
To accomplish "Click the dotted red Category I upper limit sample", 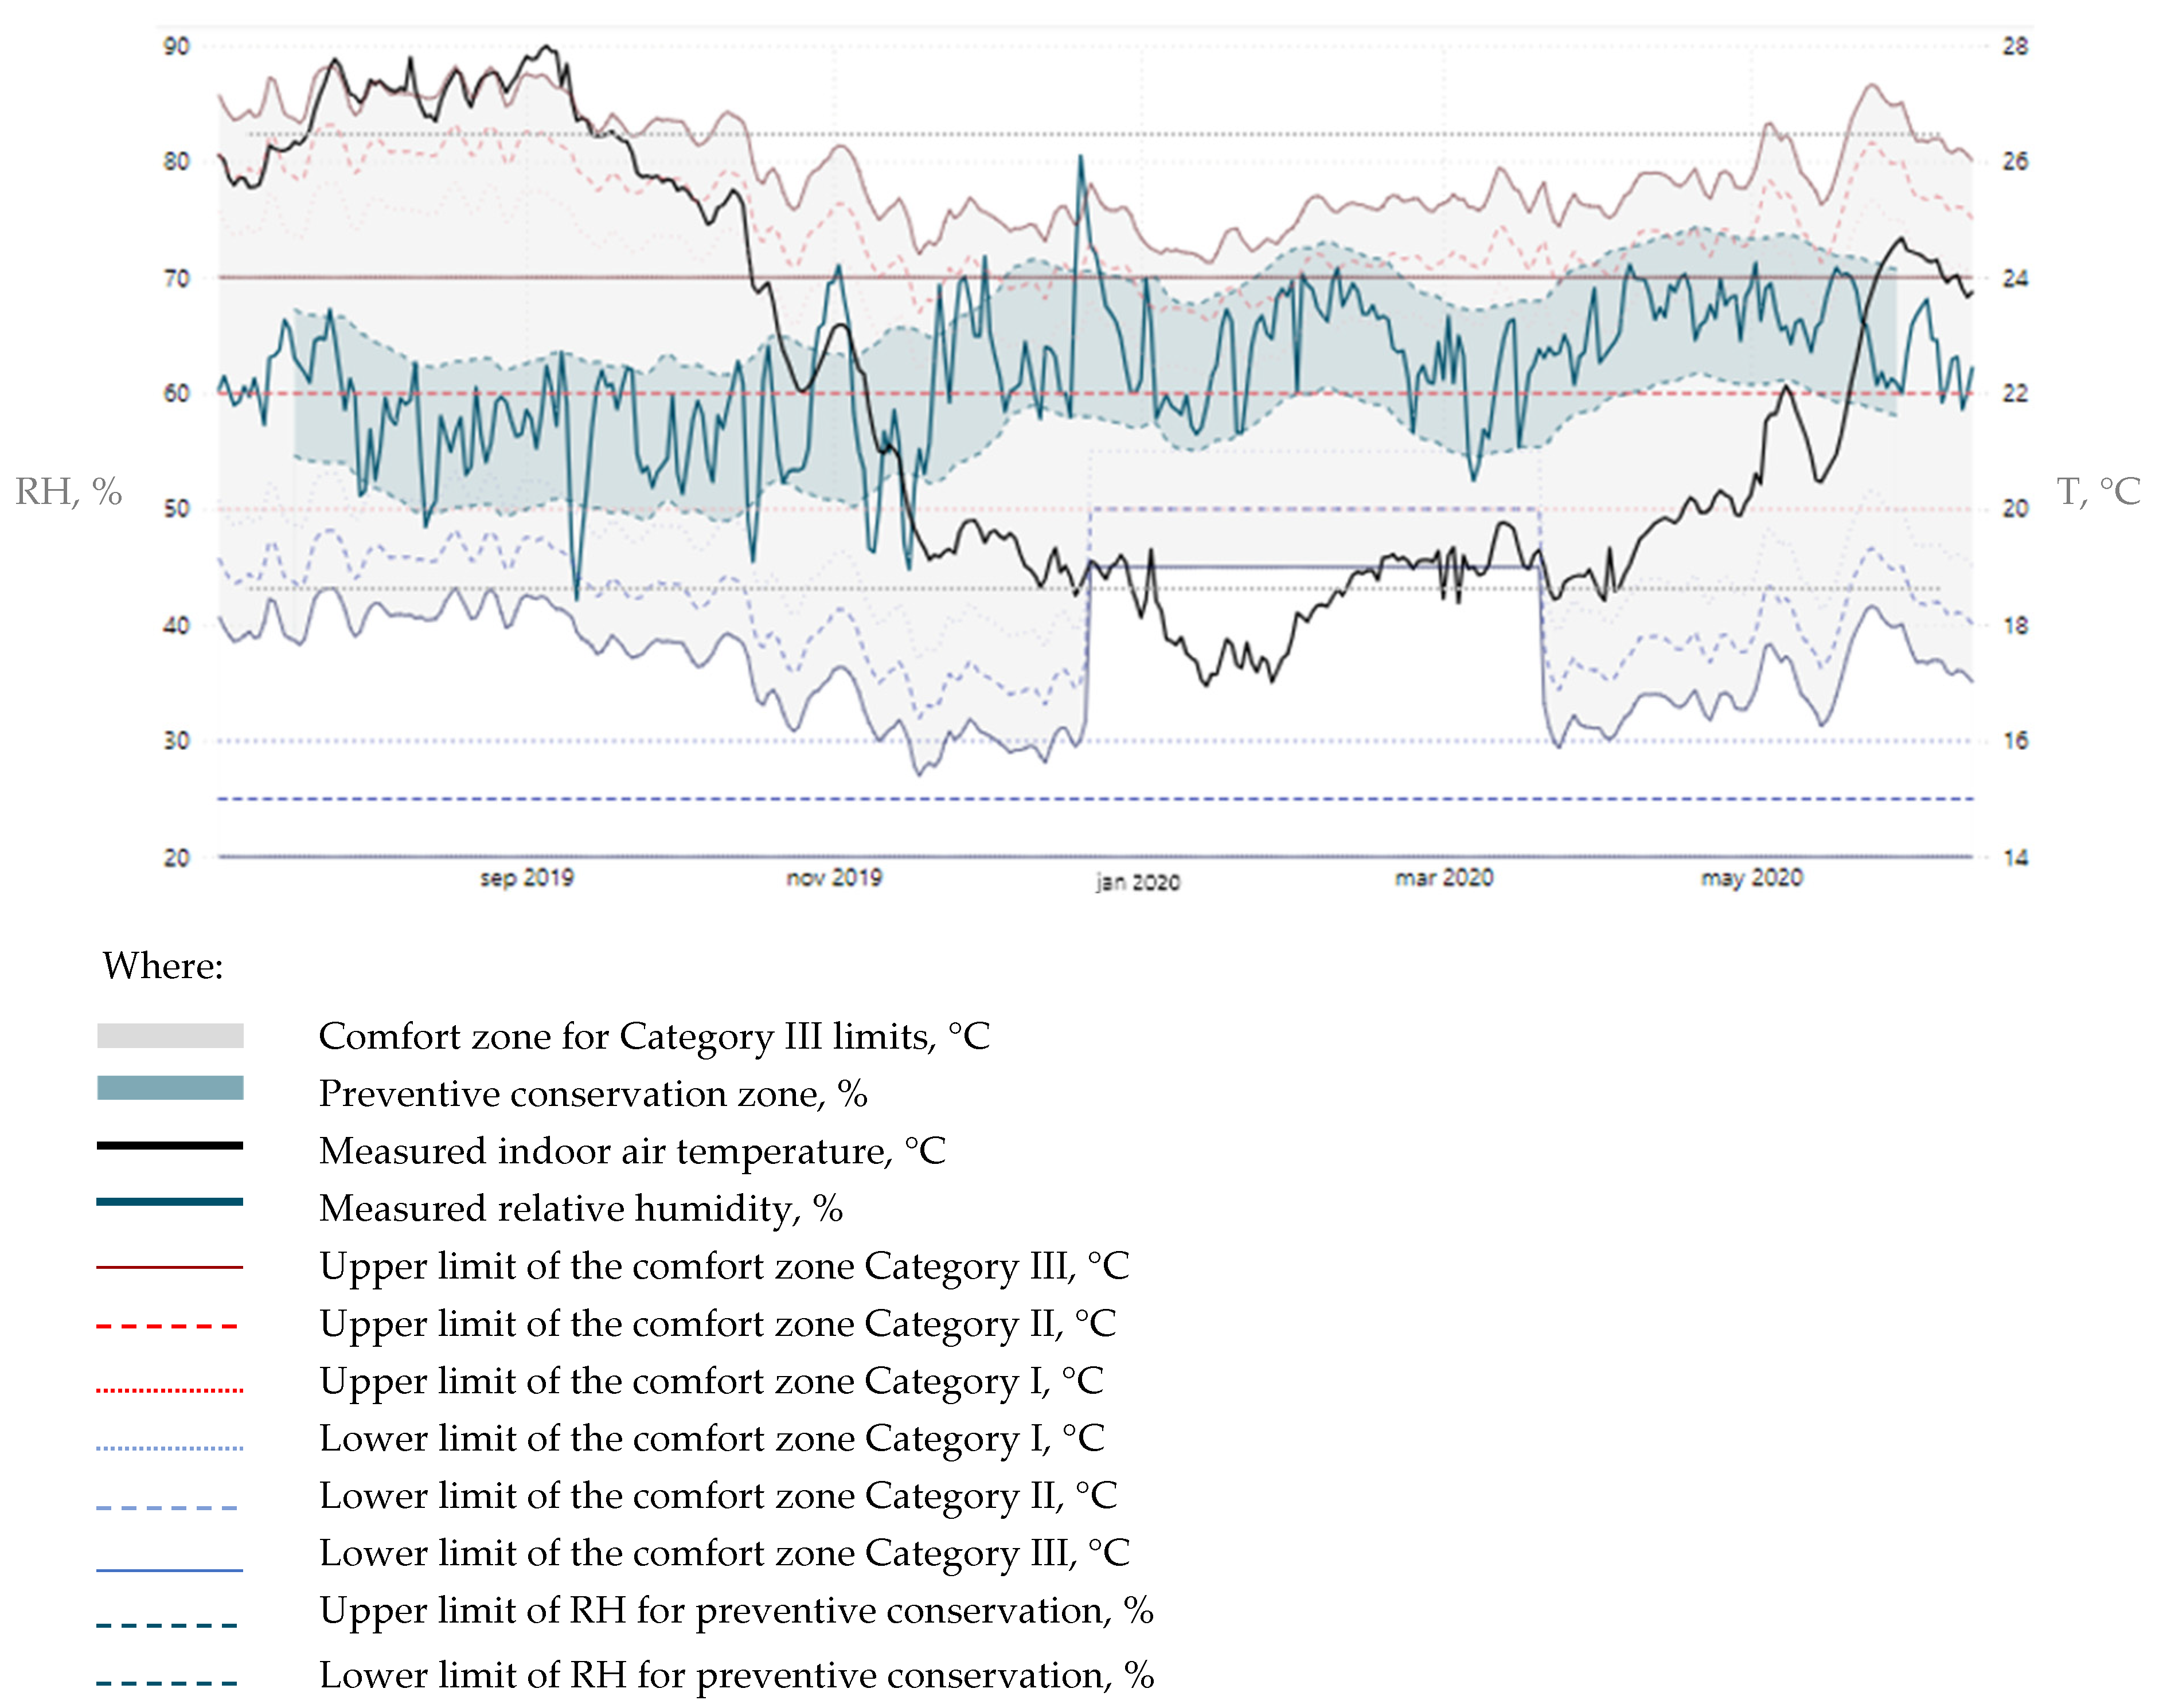I will 170,1390.
